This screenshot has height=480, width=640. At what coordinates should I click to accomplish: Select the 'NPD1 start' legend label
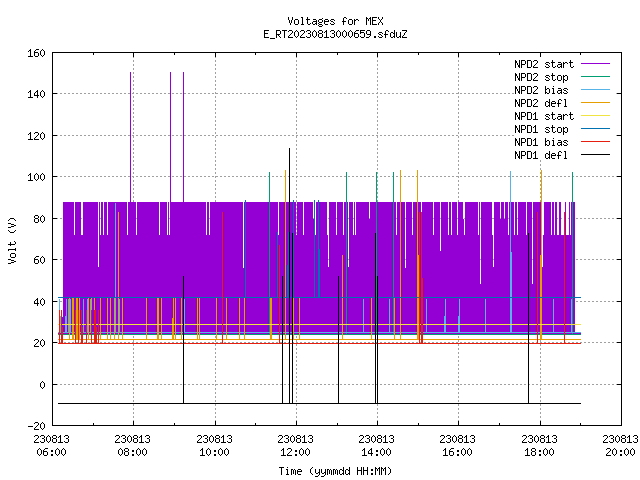pos(544,116)
